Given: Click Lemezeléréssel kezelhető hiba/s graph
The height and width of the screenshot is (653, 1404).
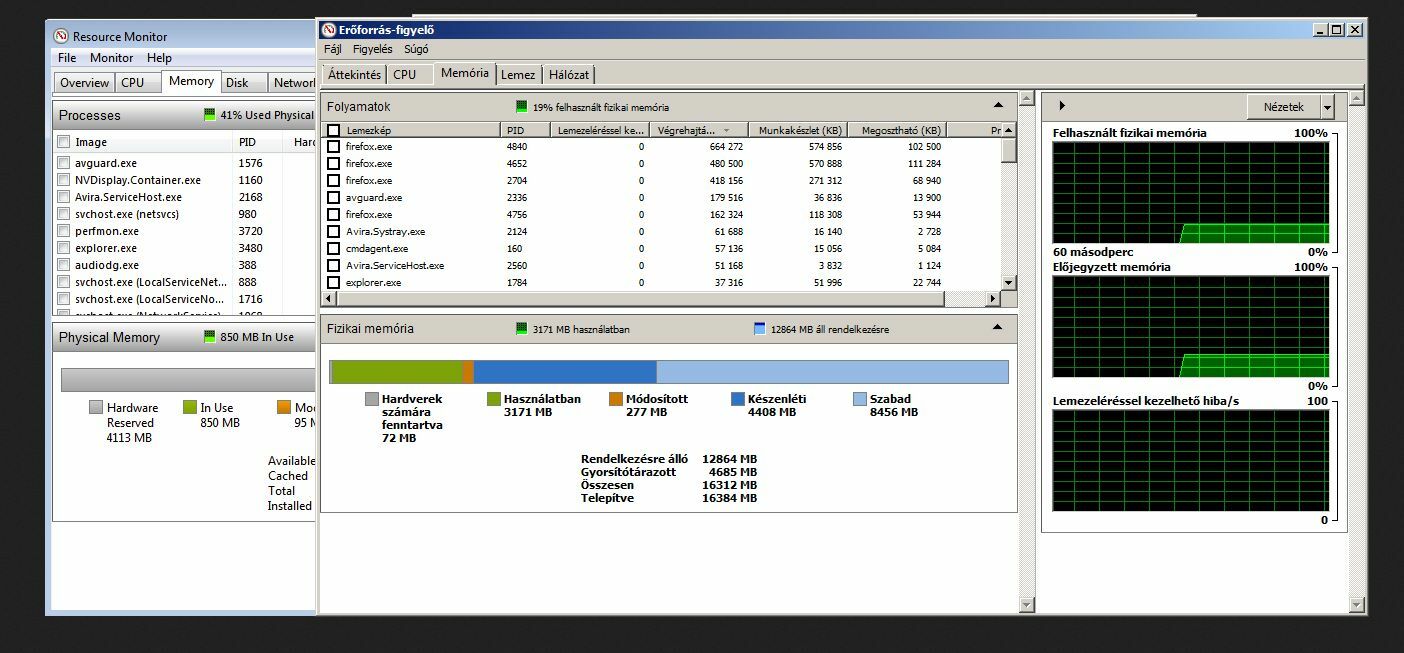Looking at the screenshot, I should click(x=1191, y=461).
